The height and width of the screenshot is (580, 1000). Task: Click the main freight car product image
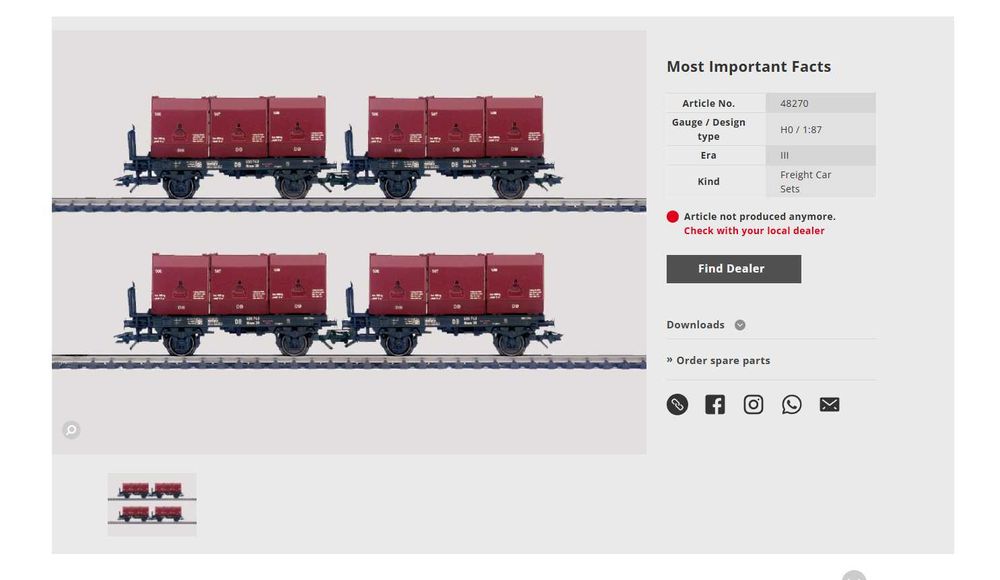point(349,242)
